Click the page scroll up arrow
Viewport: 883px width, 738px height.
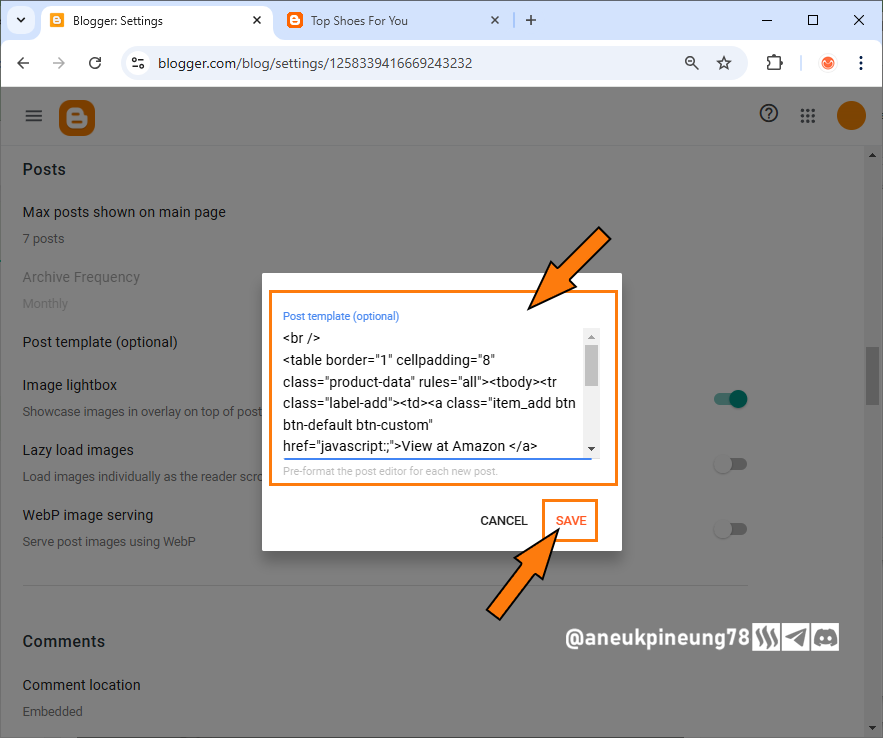click(872, 155)
